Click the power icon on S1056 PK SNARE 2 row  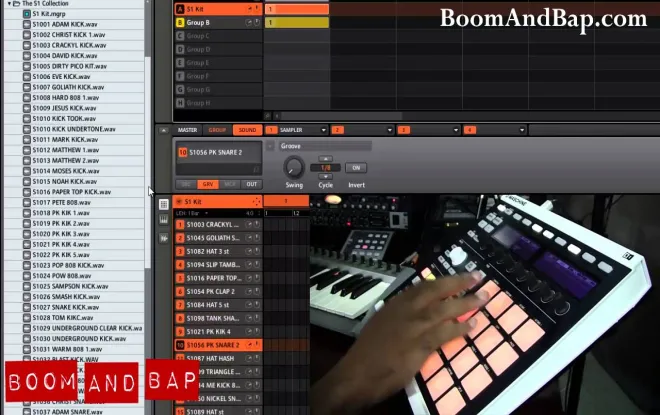coord(256,345)
